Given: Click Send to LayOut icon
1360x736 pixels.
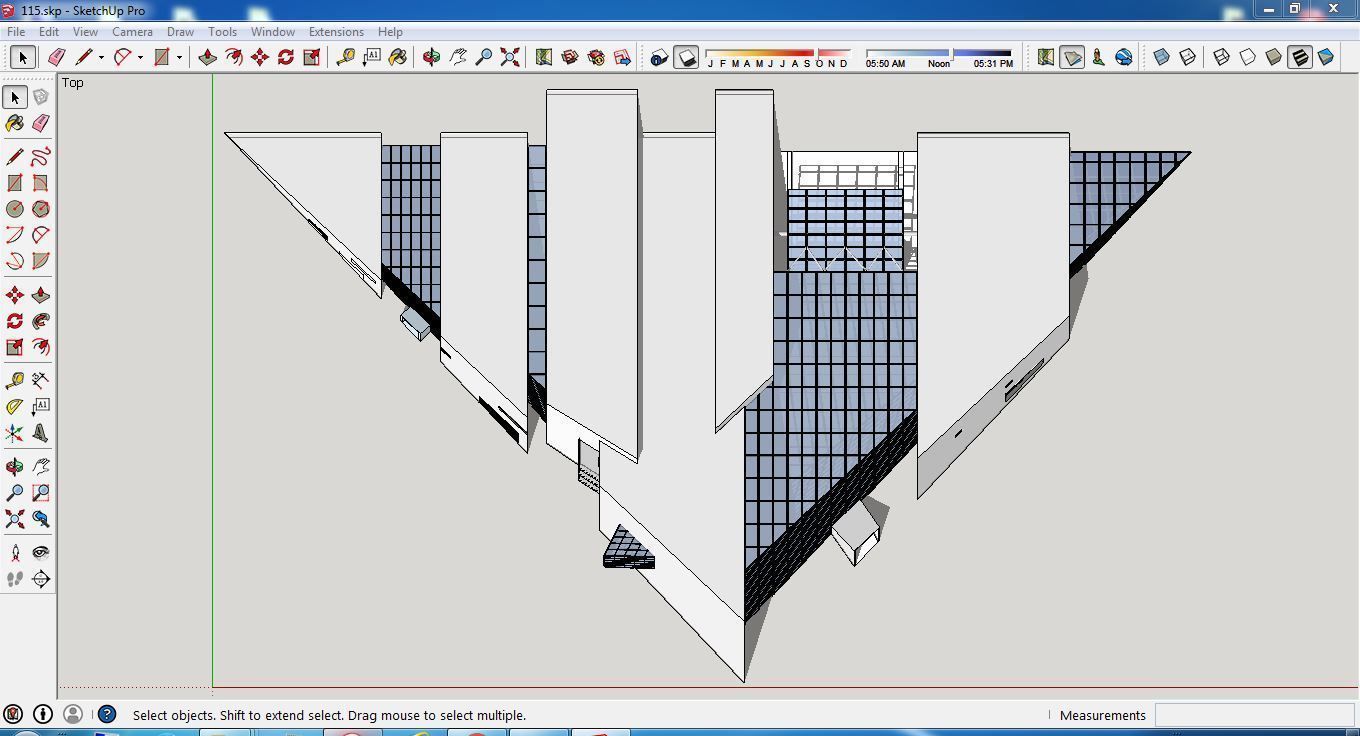Looking at the screenshot, I should 622,58.
